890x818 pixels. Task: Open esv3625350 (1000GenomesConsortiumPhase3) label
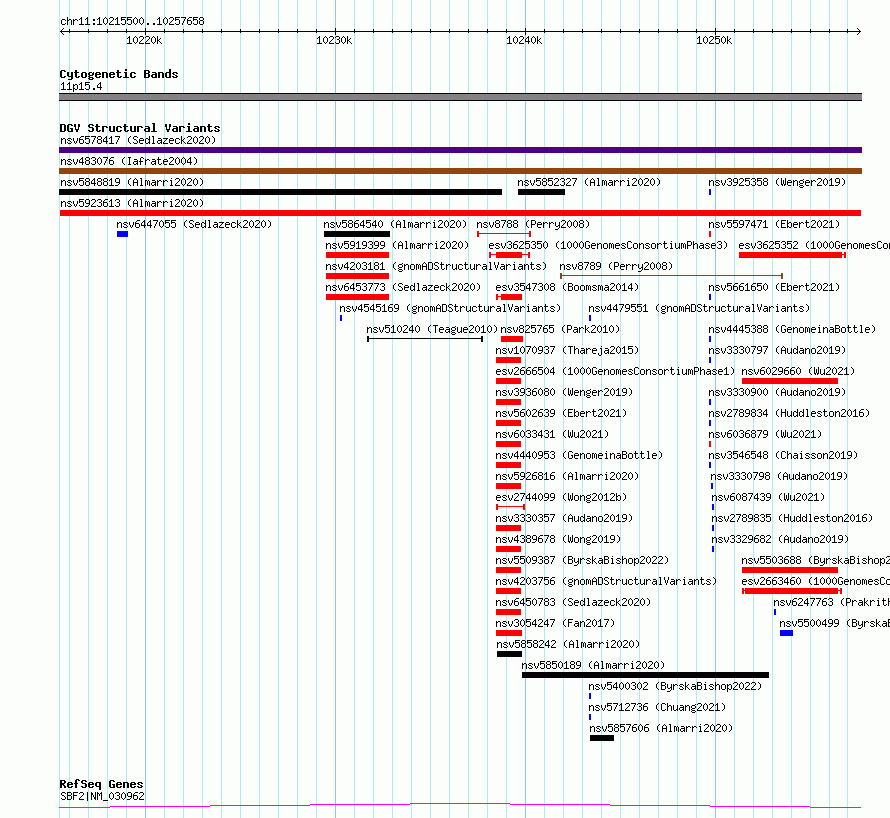tap(608, 245)
